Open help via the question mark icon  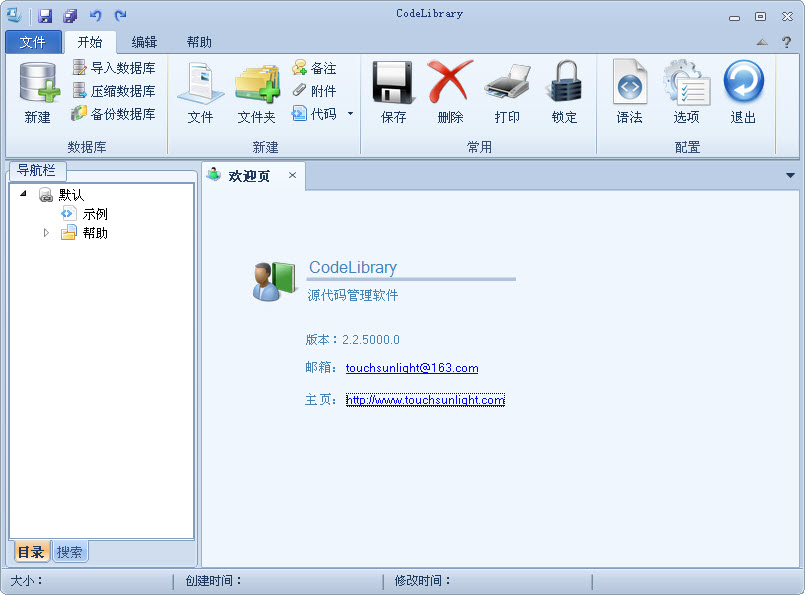point(786,42)
